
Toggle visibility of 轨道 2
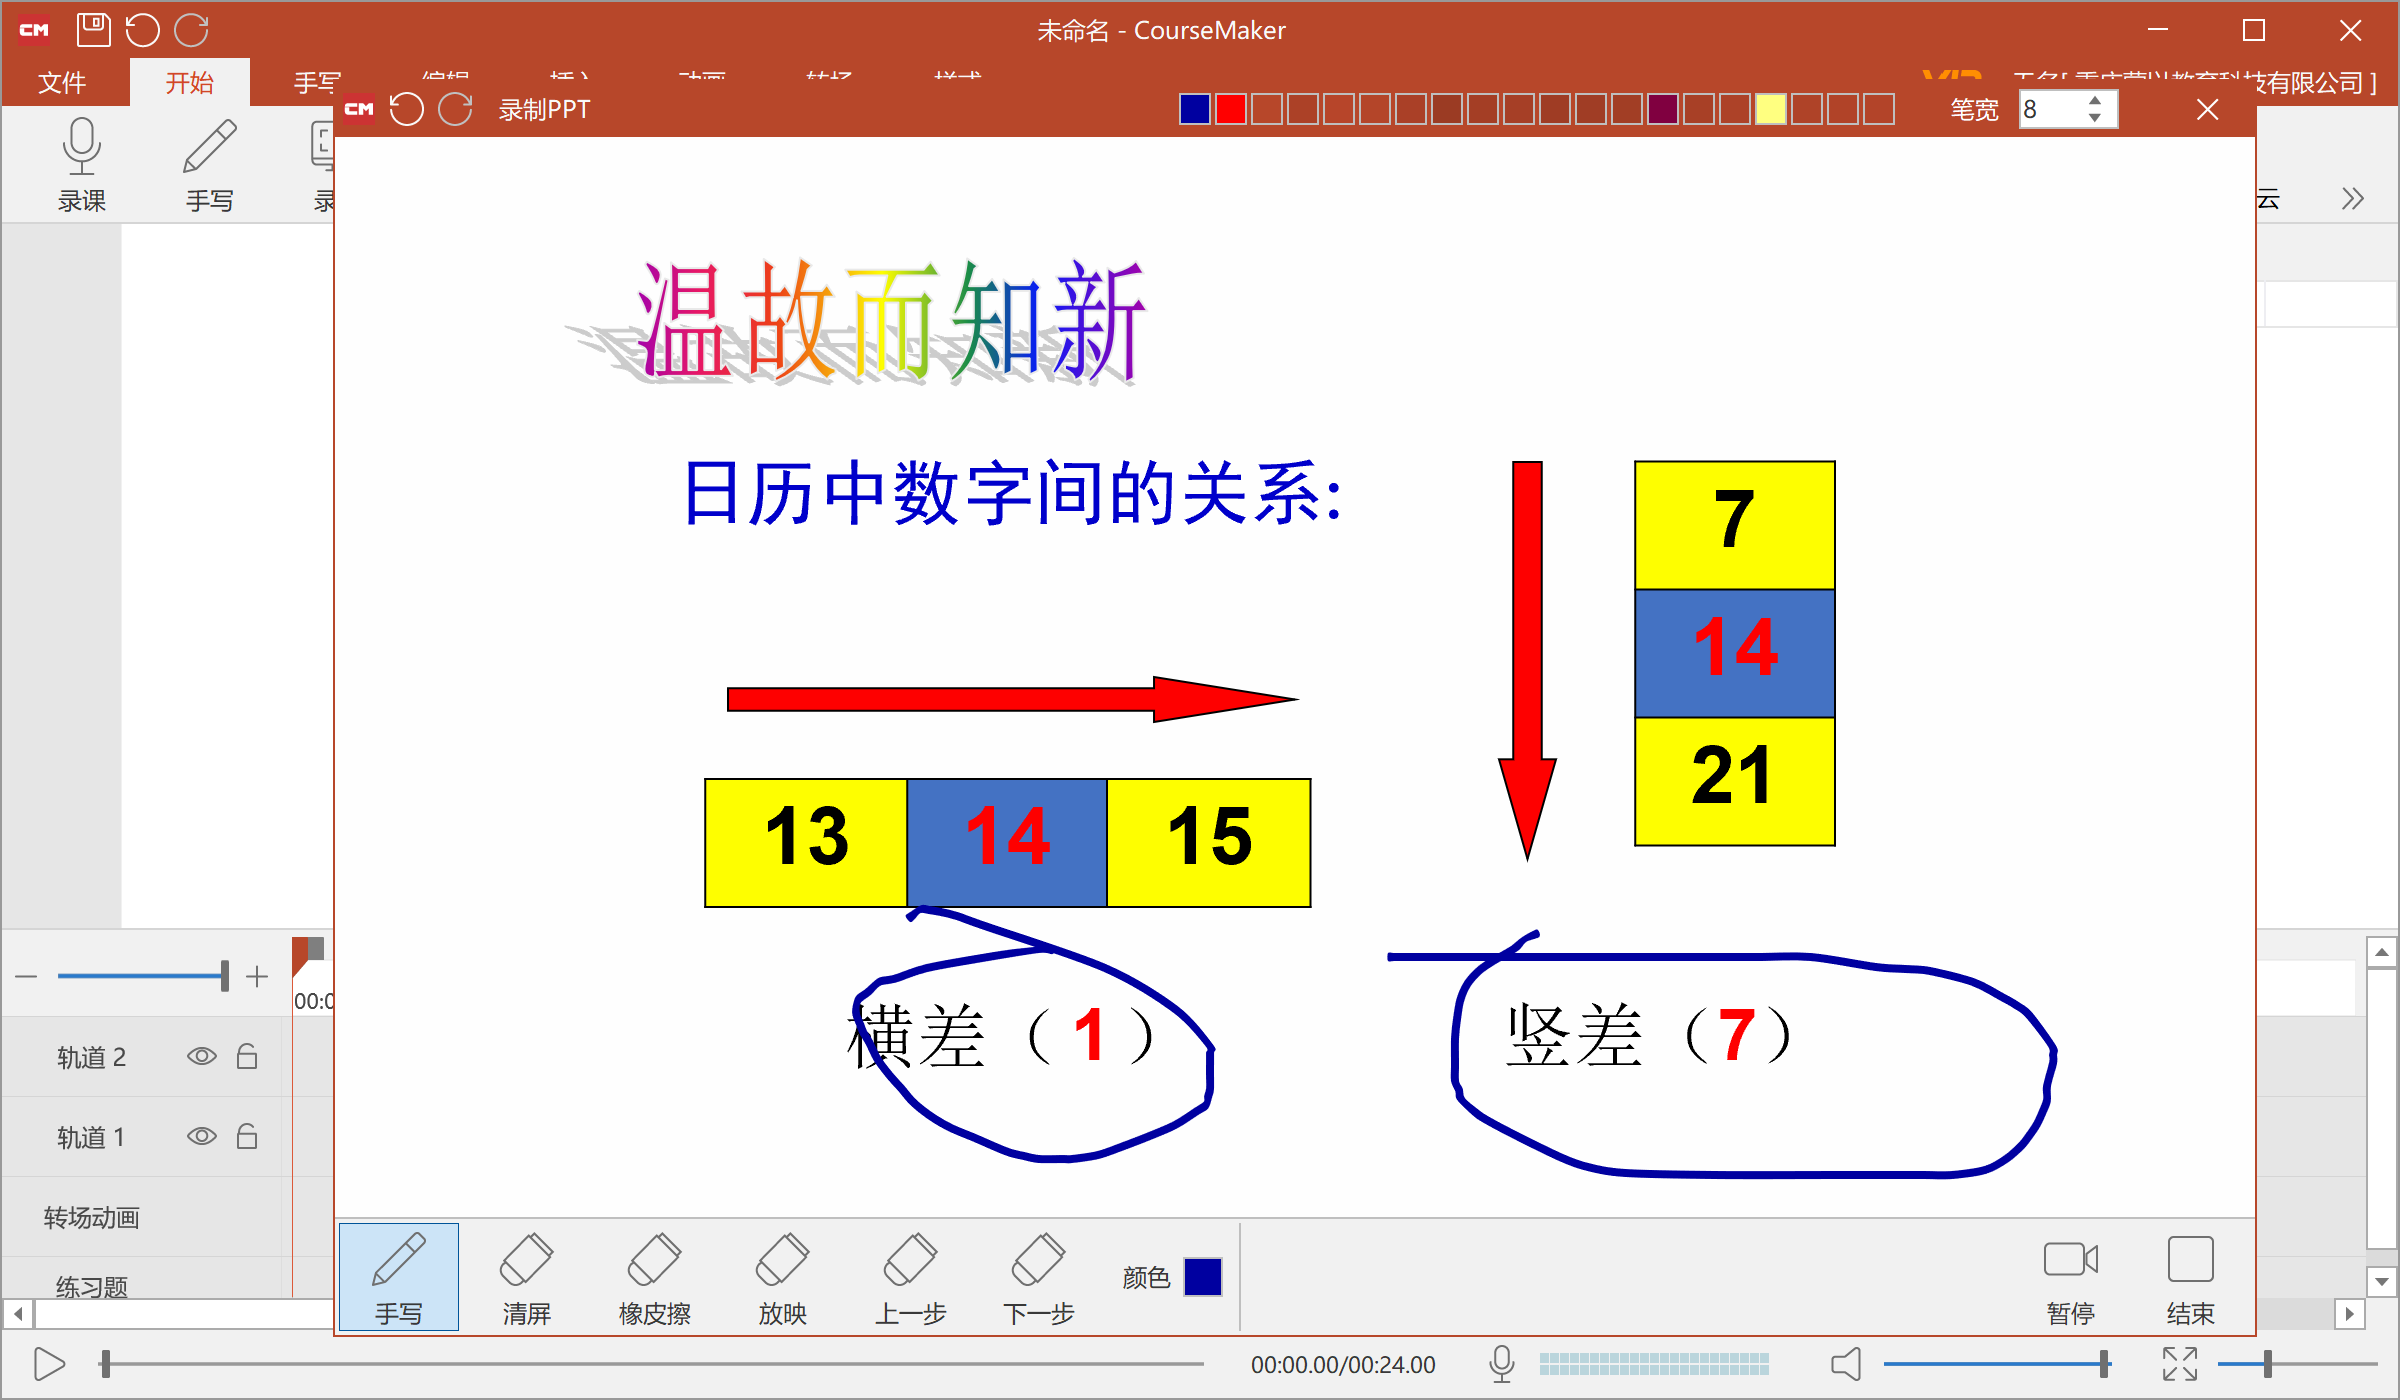(x=201, y=1056)
